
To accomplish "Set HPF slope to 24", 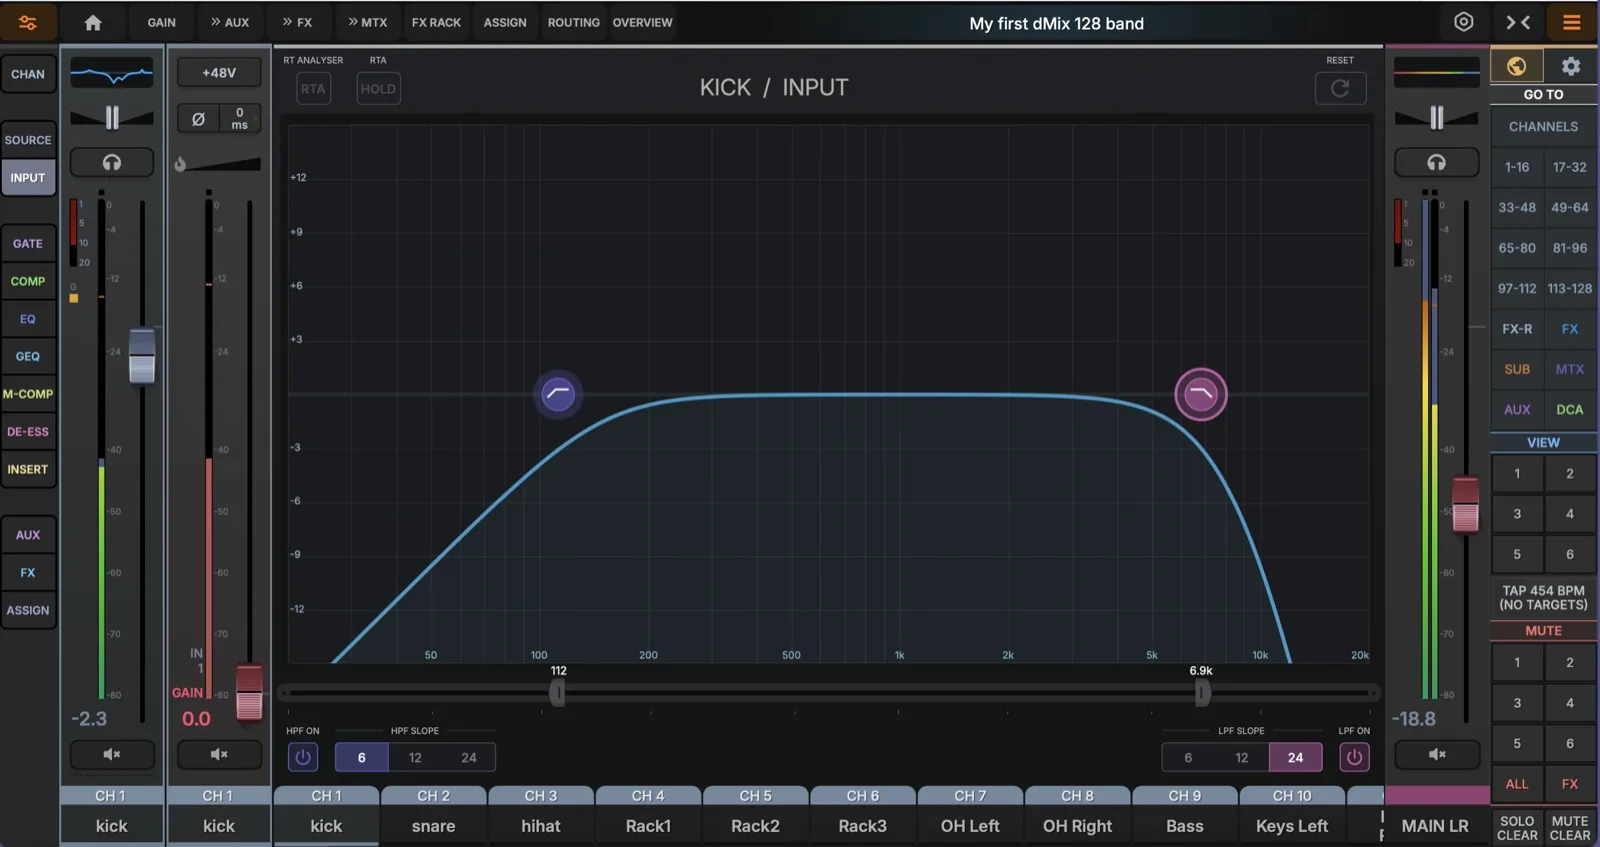I will click(469, 757).
